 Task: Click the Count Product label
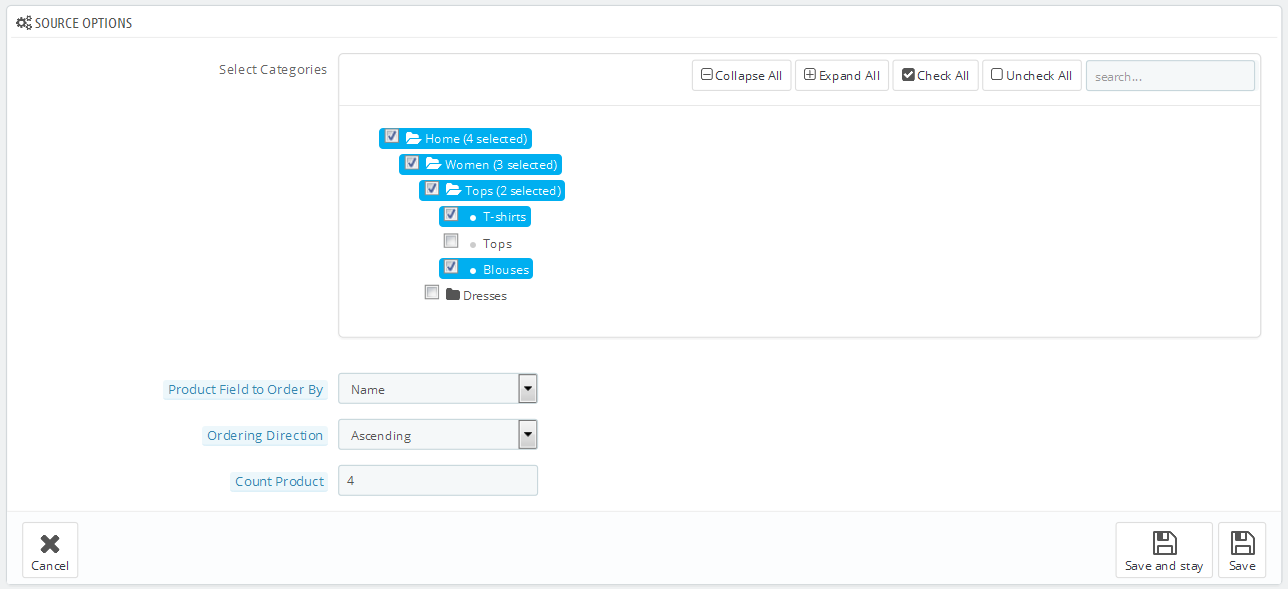click(280, 482)
